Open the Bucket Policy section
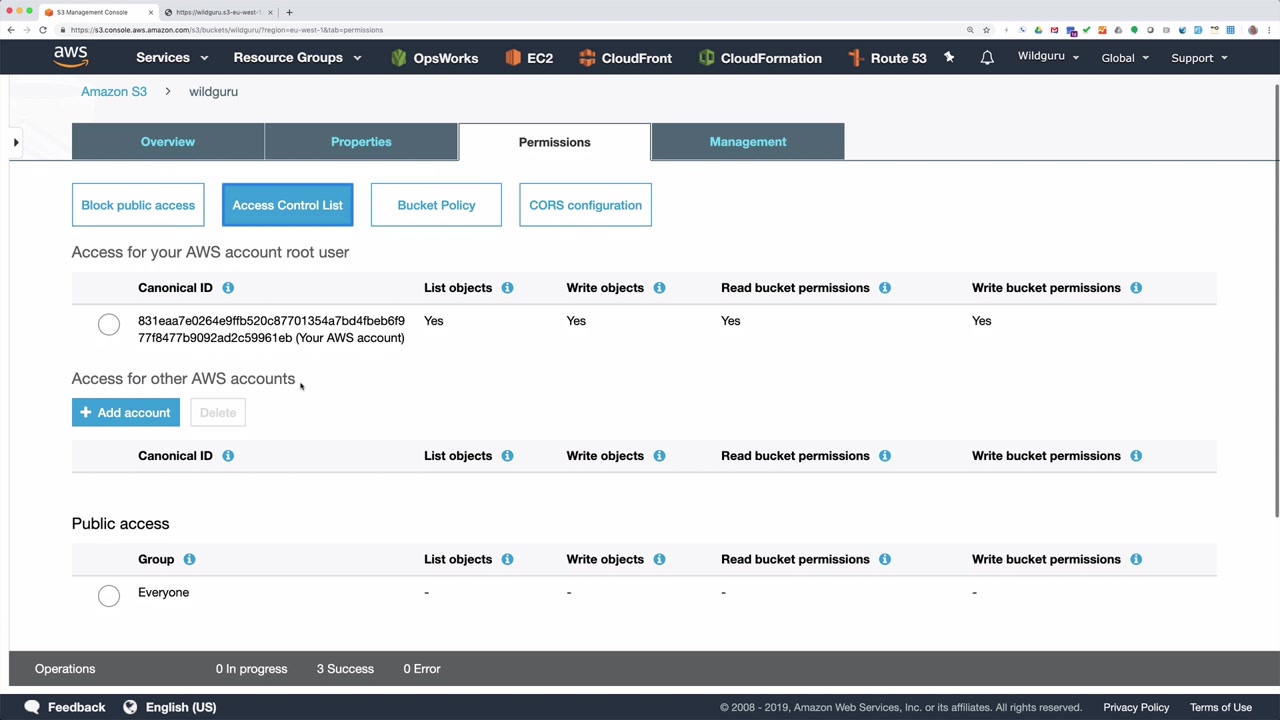 [x=436, y=205]
